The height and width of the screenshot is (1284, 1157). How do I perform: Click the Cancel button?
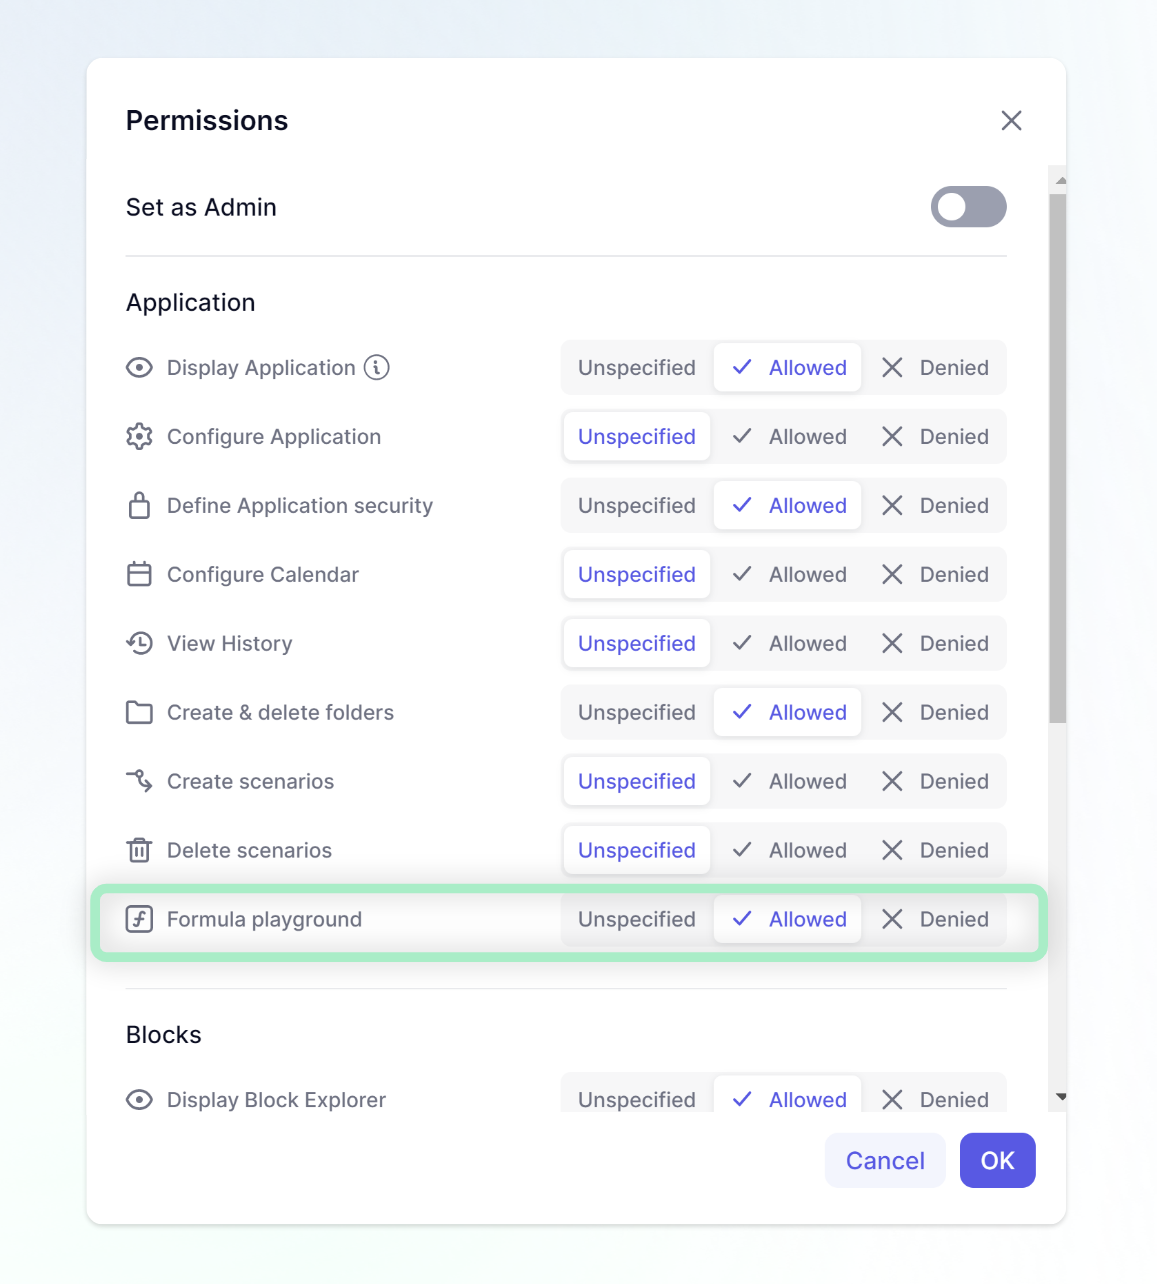point(885,1160)
